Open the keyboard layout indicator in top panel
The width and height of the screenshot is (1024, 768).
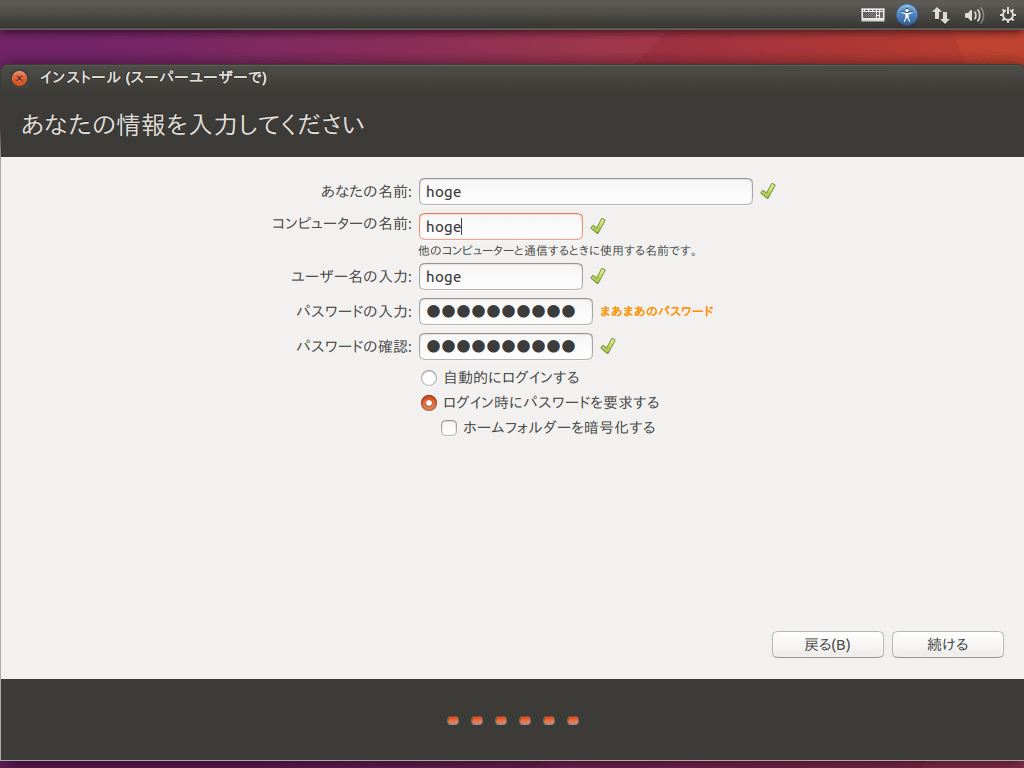point(872,14)
